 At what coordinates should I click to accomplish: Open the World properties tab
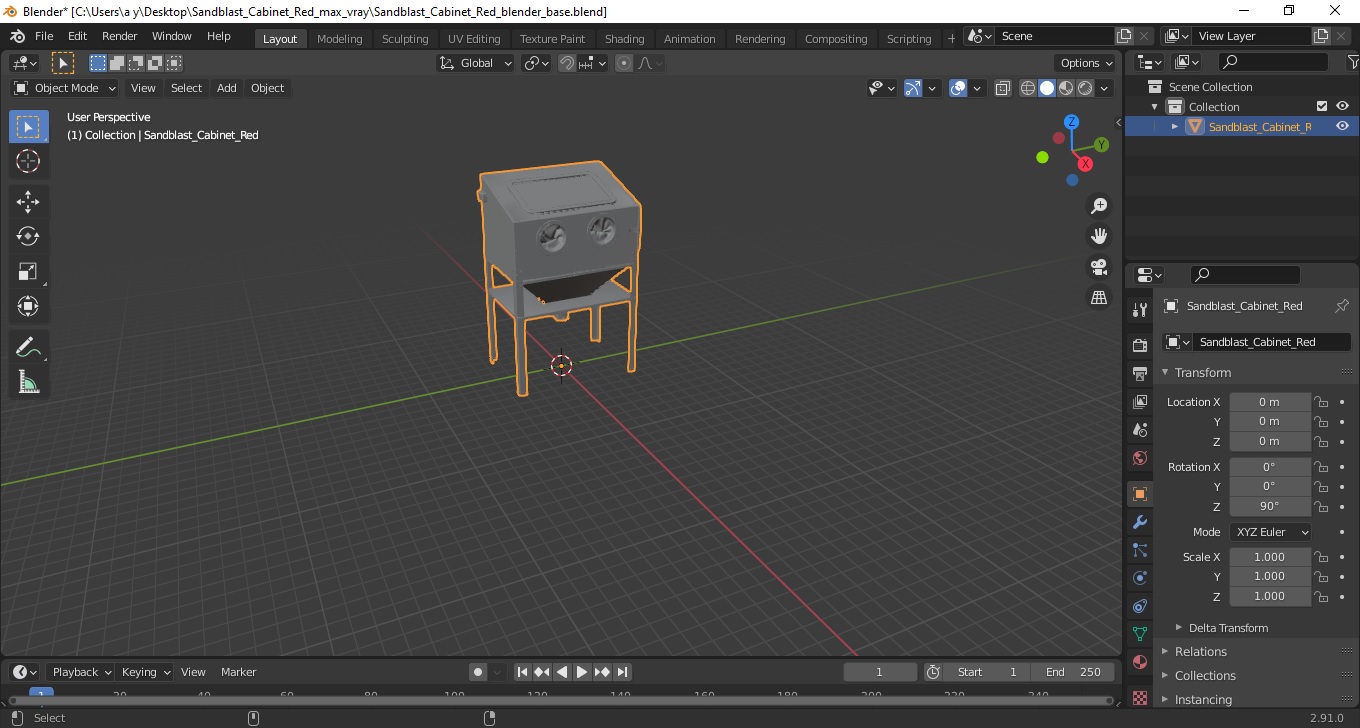[x=1140, y=458]
